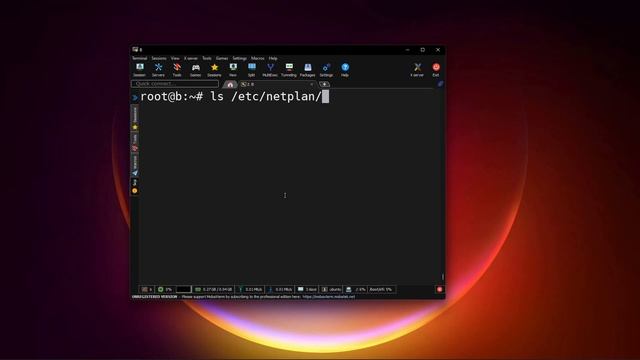
Task: Open the Packages toolbar button
Action: 307,70
